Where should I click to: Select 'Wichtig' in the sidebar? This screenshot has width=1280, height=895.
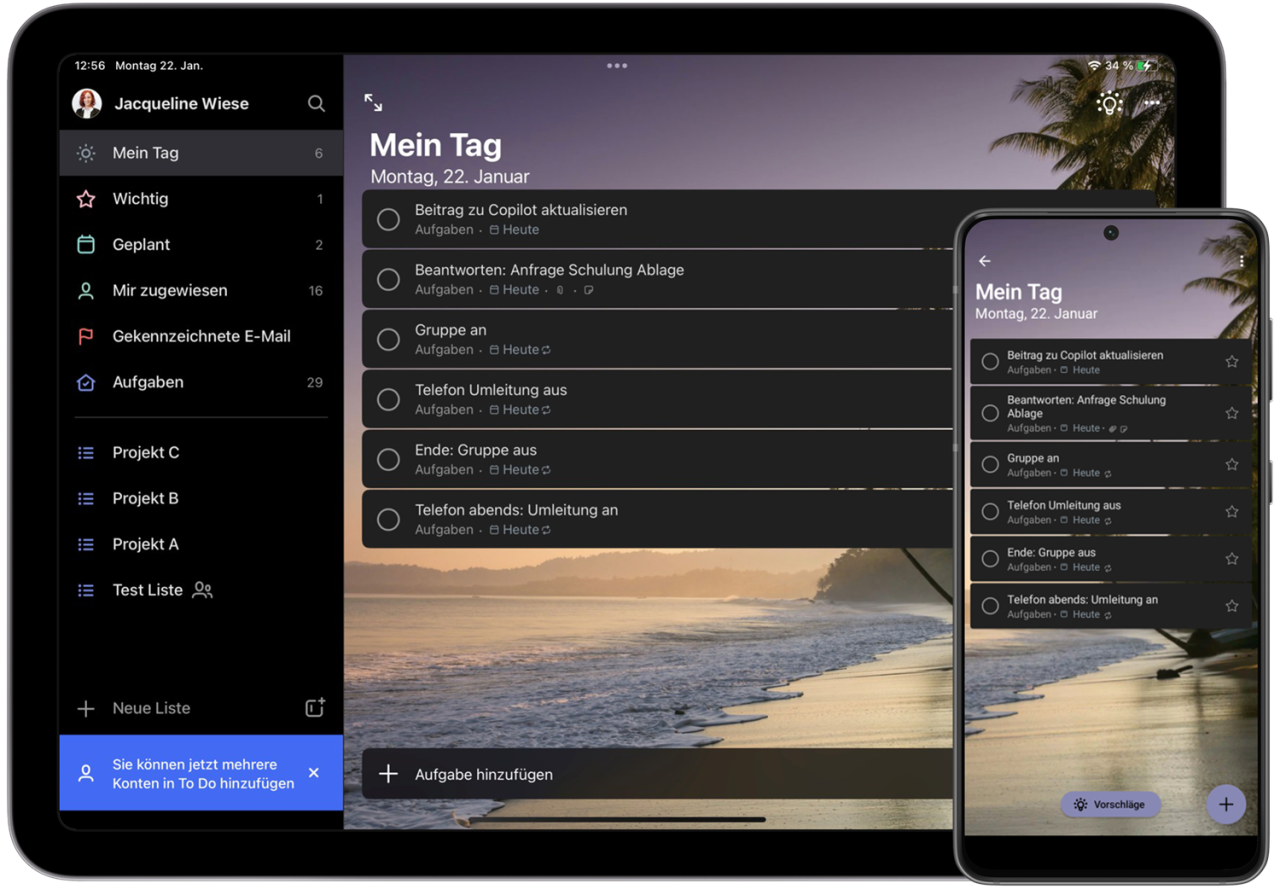pos(140,199)
